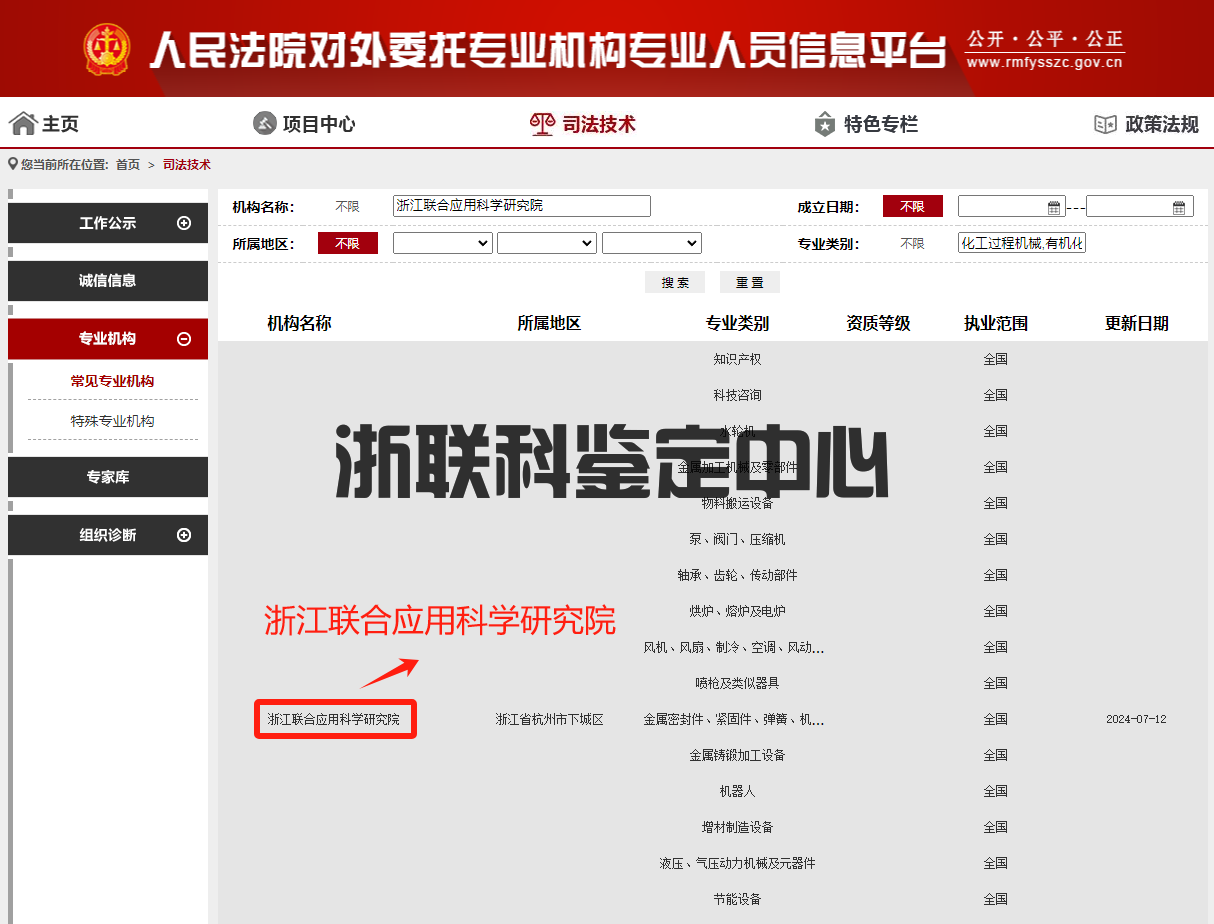Screen dimensions: 1214x924
Task: Click the star badge icon beside 特色专栏
Action: (825, 124)
